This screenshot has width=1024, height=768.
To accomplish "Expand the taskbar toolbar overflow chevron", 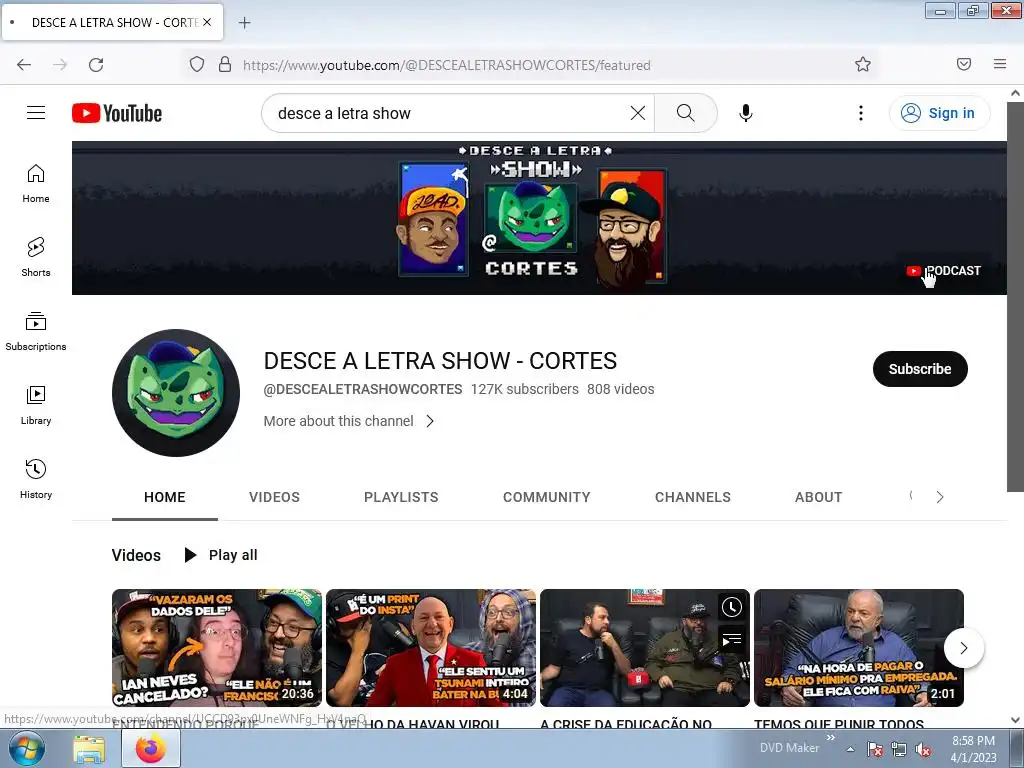I will (831, 738).
